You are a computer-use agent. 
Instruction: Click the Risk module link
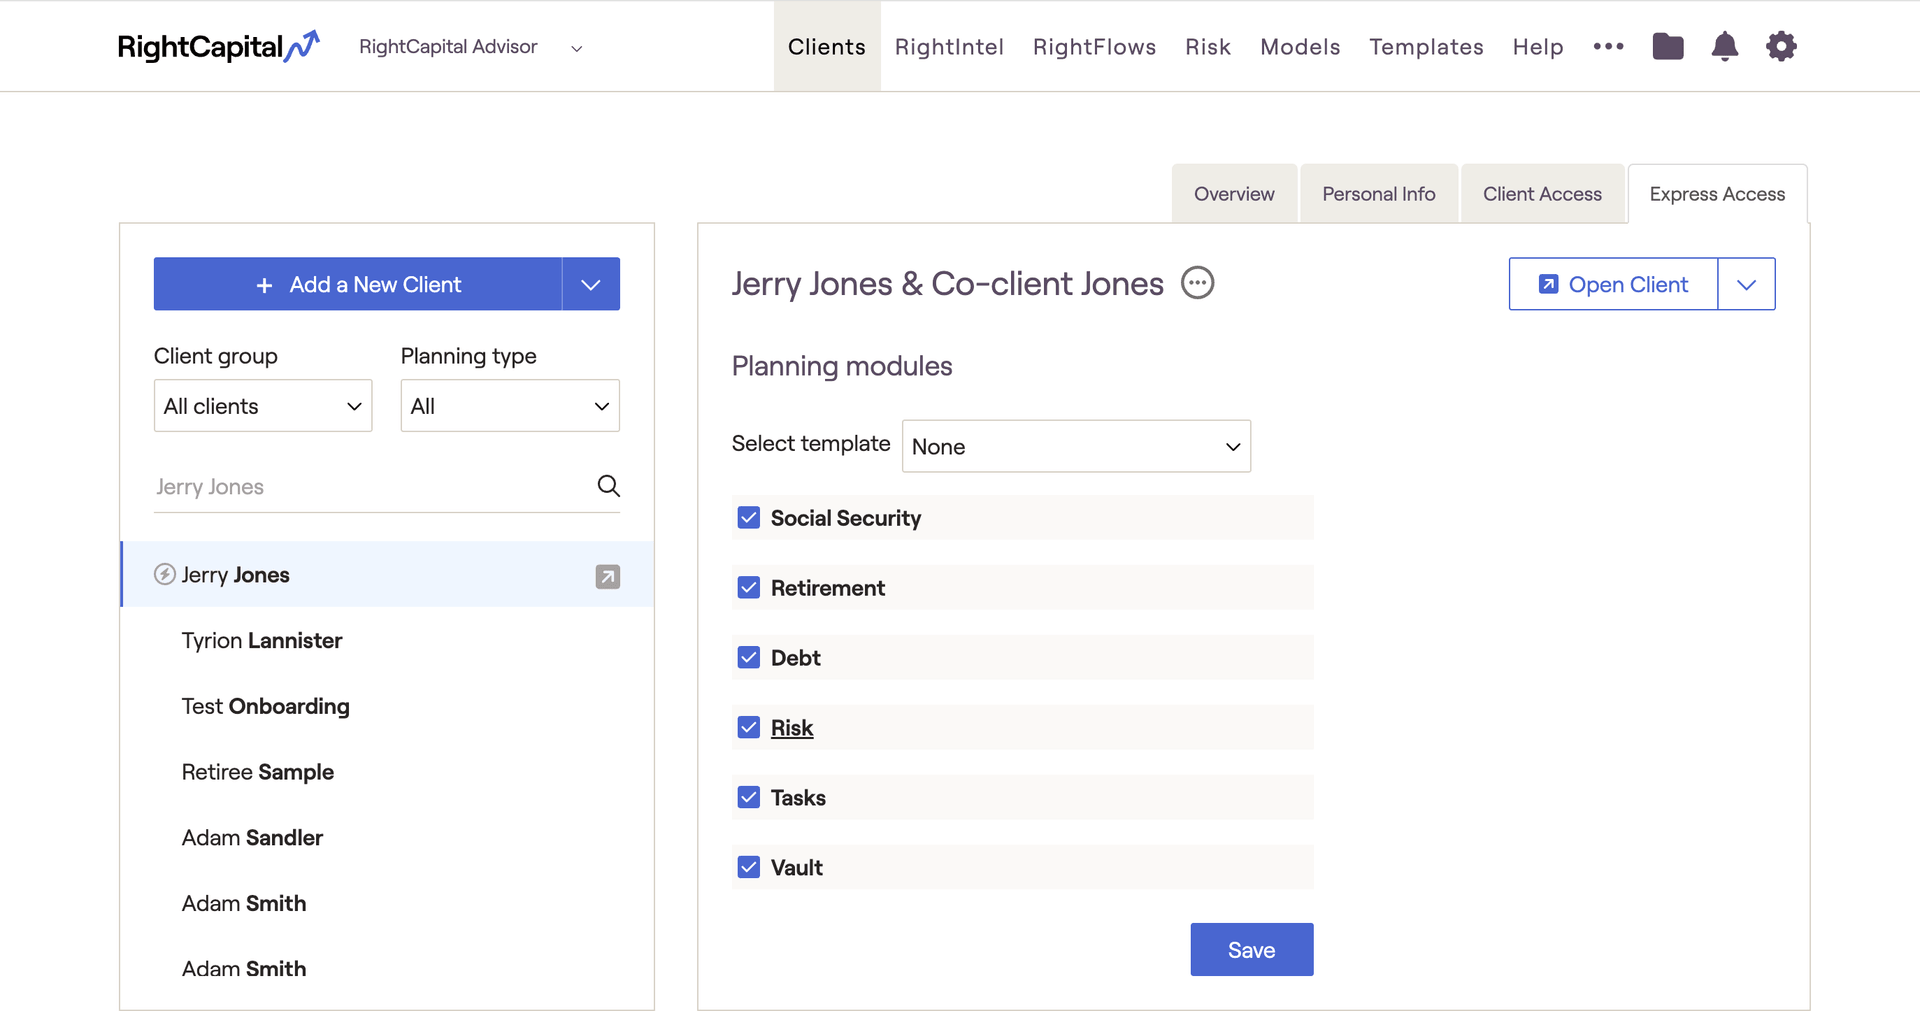click(792, 728)
